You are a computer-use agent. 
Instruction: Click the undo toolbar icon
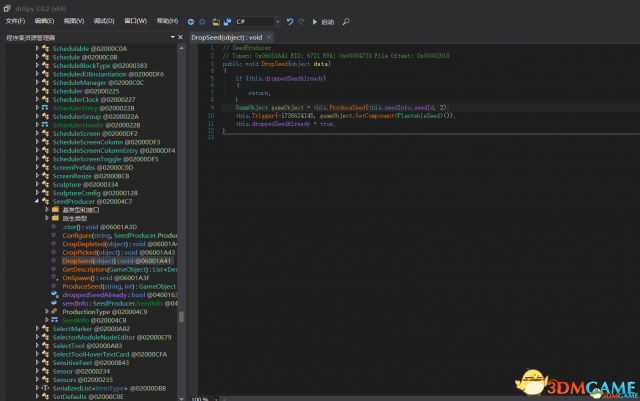290,21
